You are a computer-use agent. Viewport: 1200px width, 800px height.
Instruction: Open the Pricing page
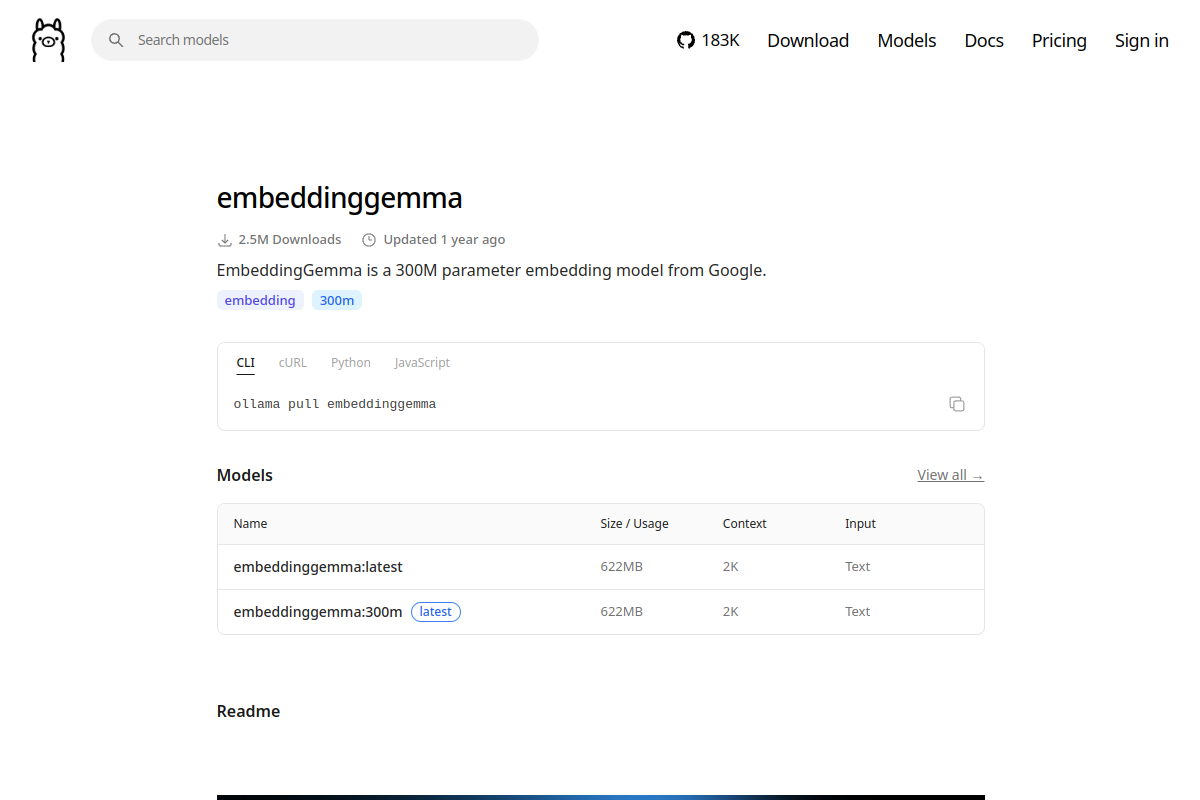tap(1059, 40)
